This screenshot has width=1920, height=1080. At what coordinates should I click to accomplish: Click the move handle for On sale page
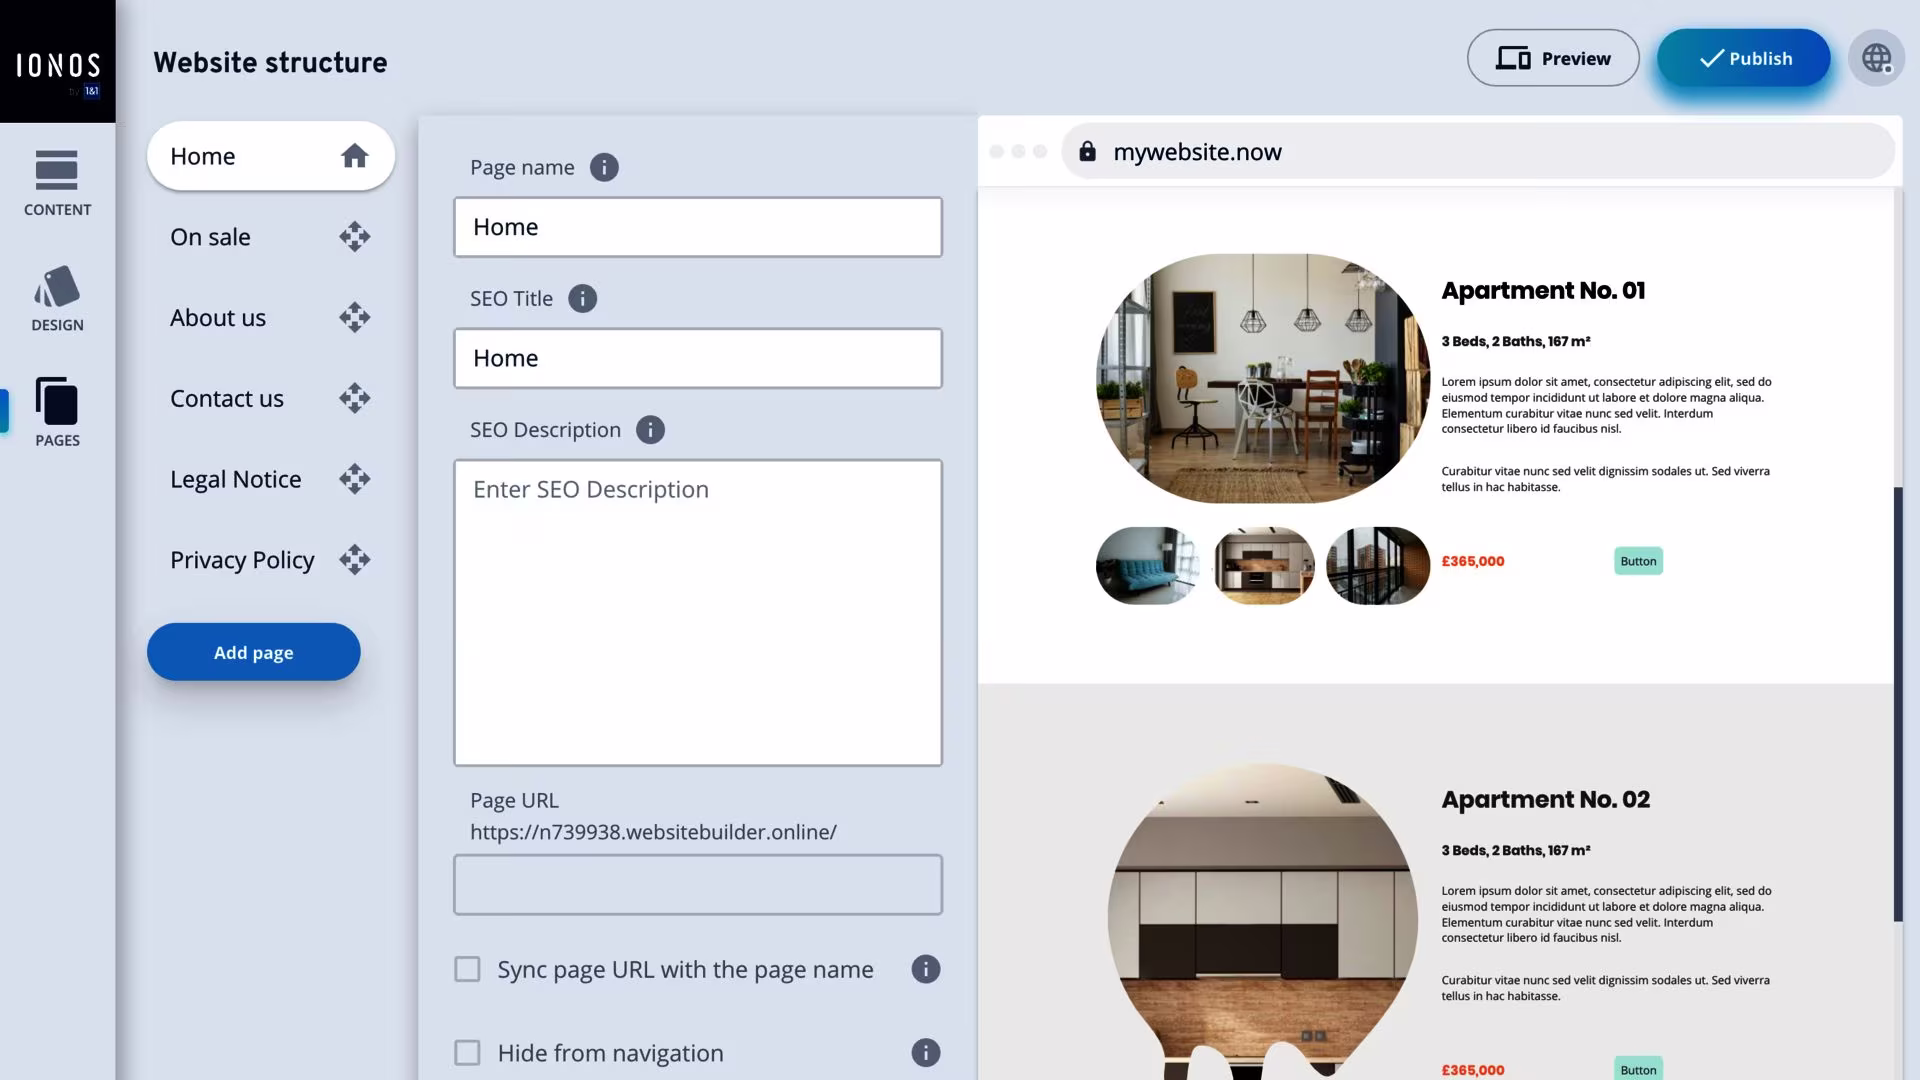click(355, 237)
